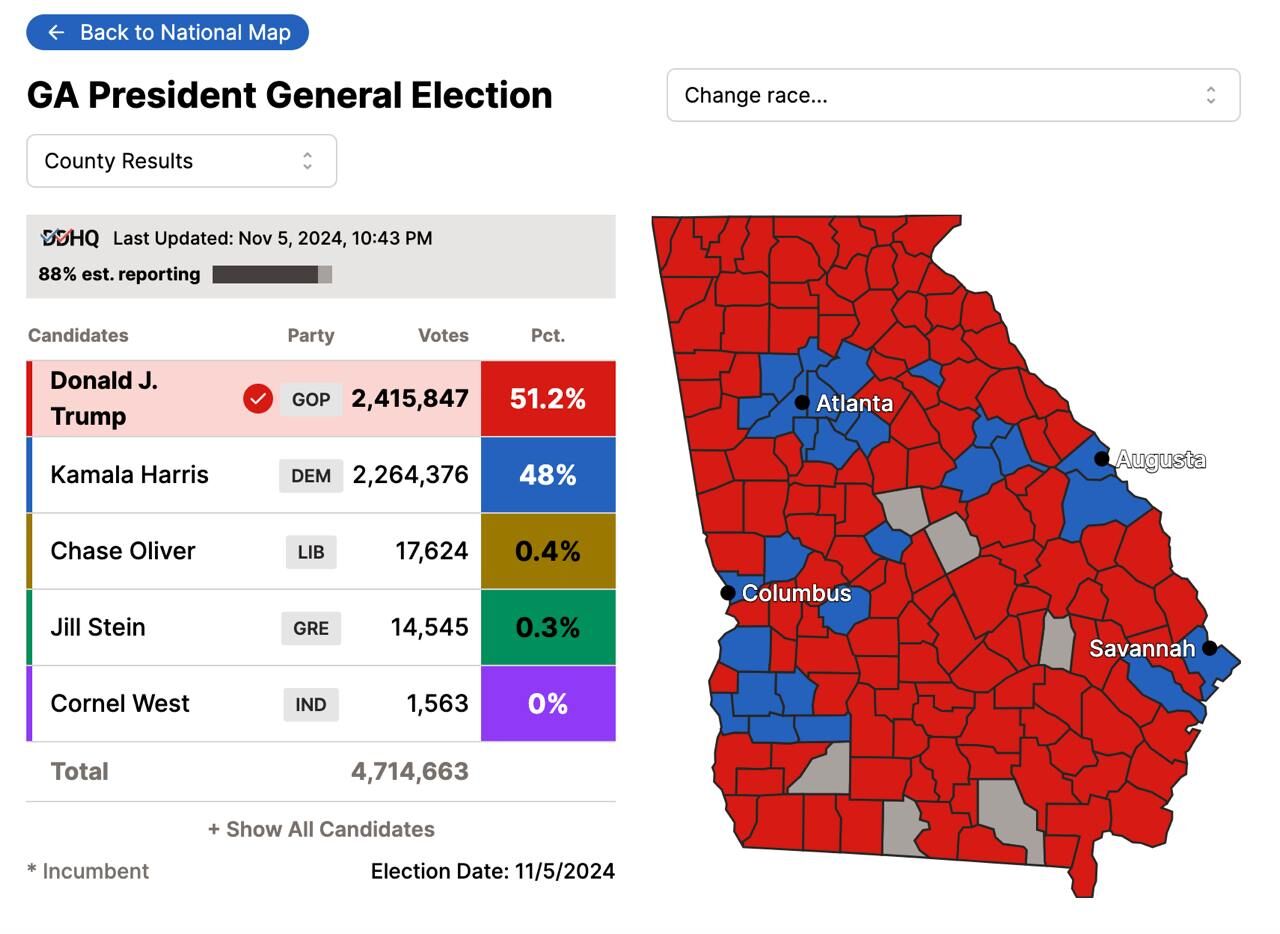Open the Change race dropdown
The height and width of the screenshot is (934, 1280).
click(953, 95)
